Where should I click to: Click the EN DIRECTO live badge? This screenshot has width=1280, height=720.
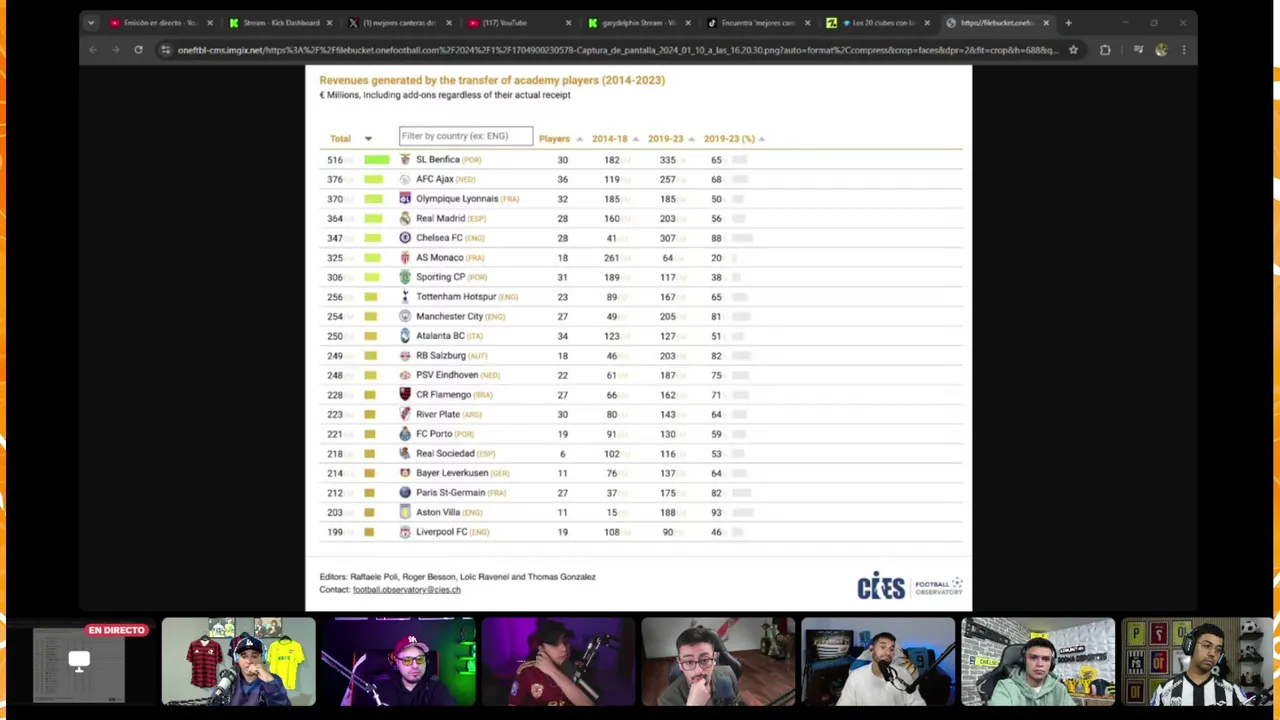pos(117,630)
